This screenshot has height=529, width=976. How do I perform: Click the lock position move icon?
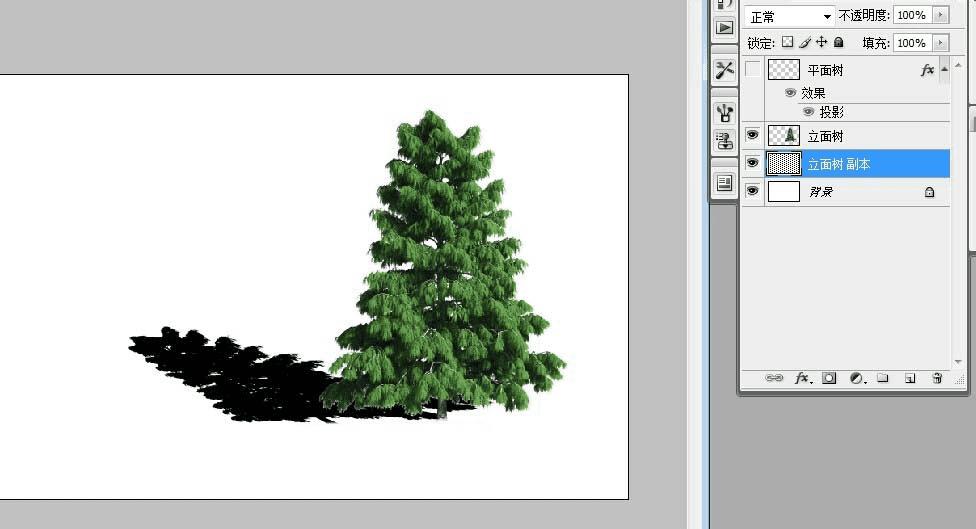coord(822,42)
